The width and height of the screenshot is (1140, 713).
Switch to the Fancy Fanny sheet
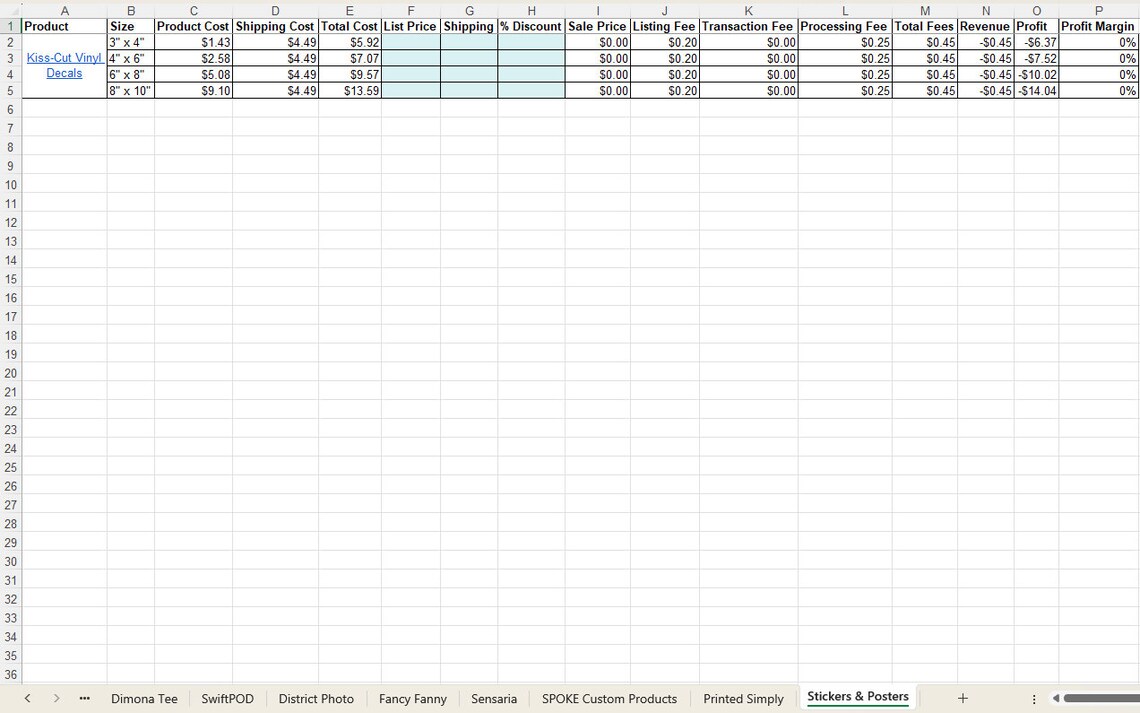point(412,698)
